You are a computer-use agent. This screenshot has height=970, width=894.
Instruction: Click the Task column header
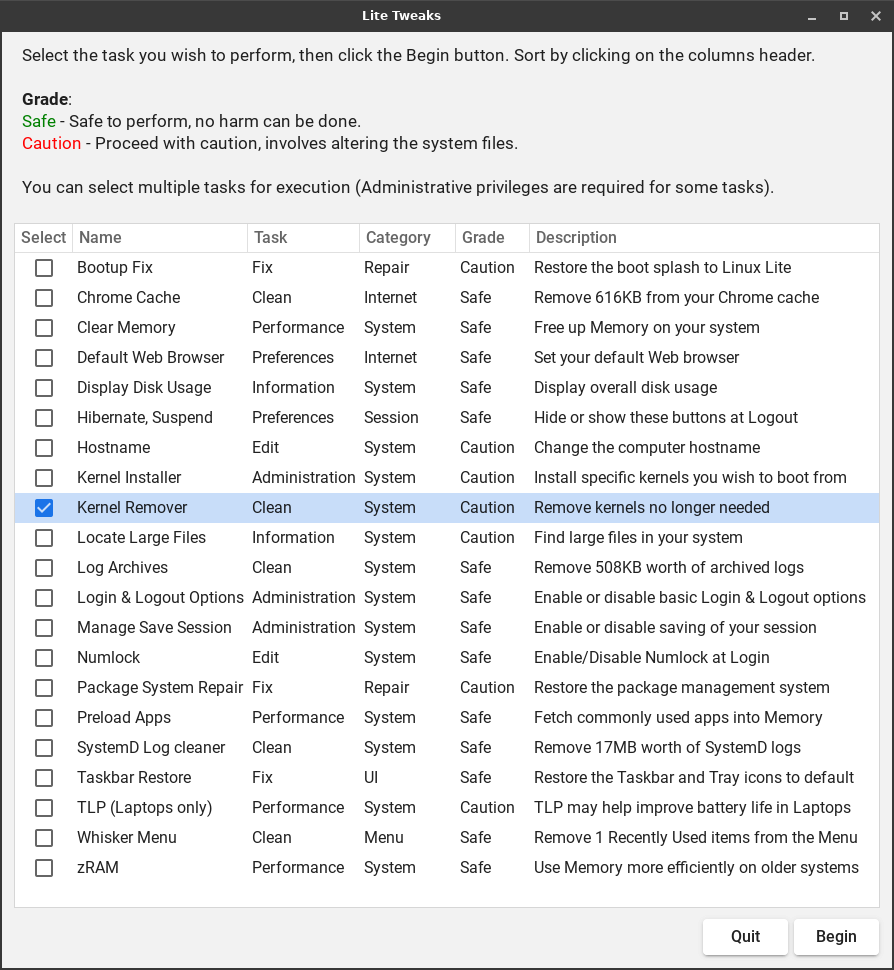(302, 238)
